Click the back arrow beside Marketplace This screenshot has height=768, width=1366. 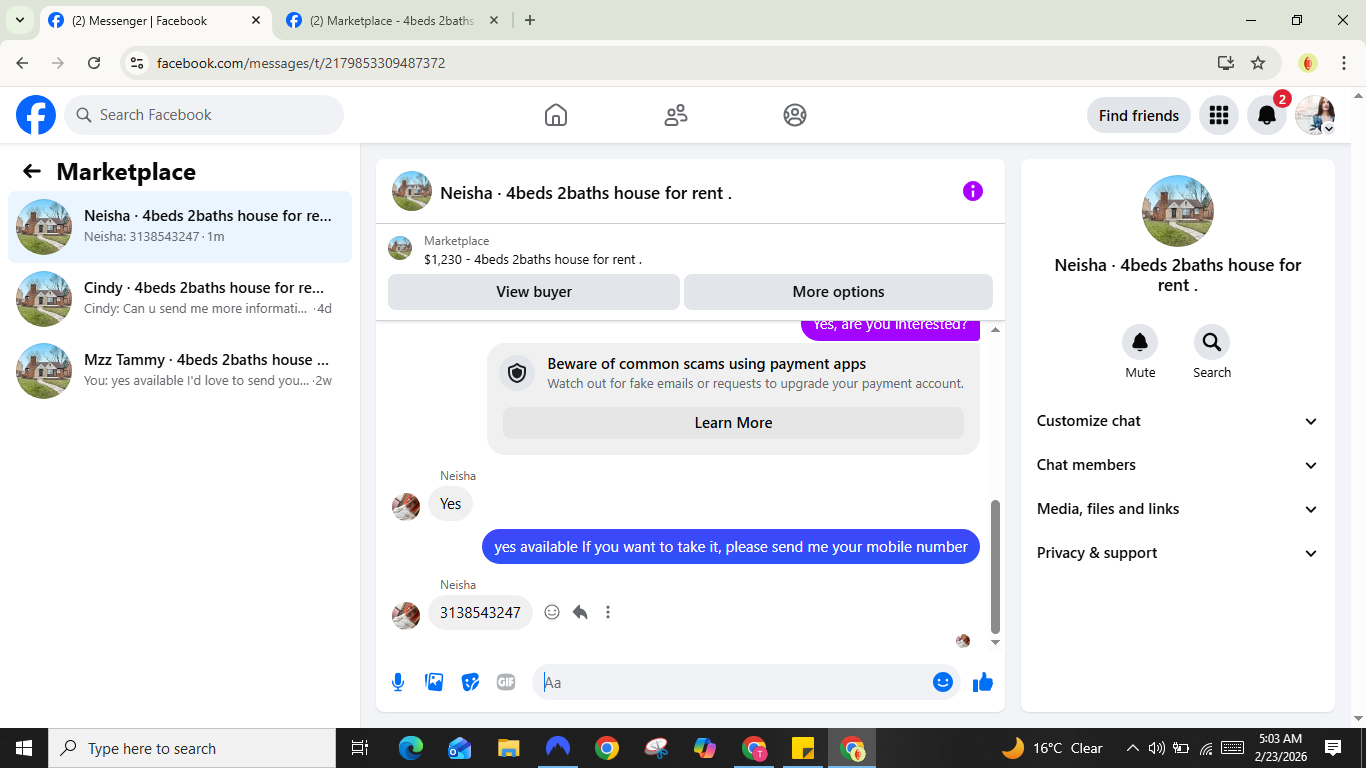point(32,171)
